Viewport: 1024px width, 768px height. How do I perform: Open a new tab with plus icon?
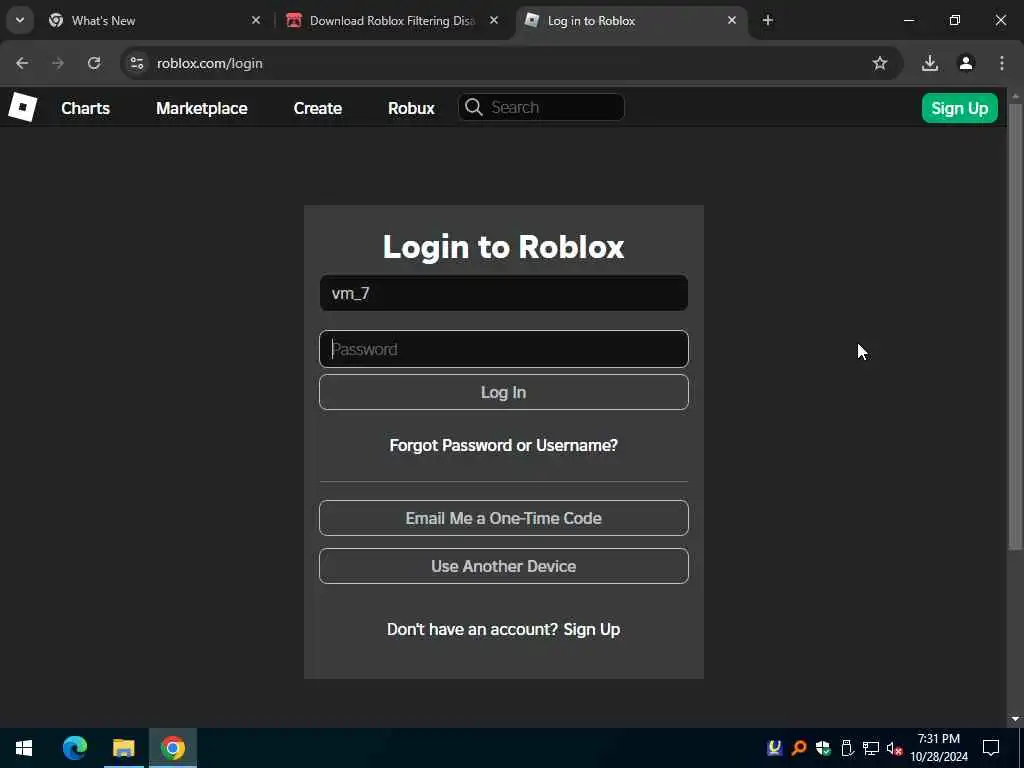pyautogui.click(x=768, y=21)
